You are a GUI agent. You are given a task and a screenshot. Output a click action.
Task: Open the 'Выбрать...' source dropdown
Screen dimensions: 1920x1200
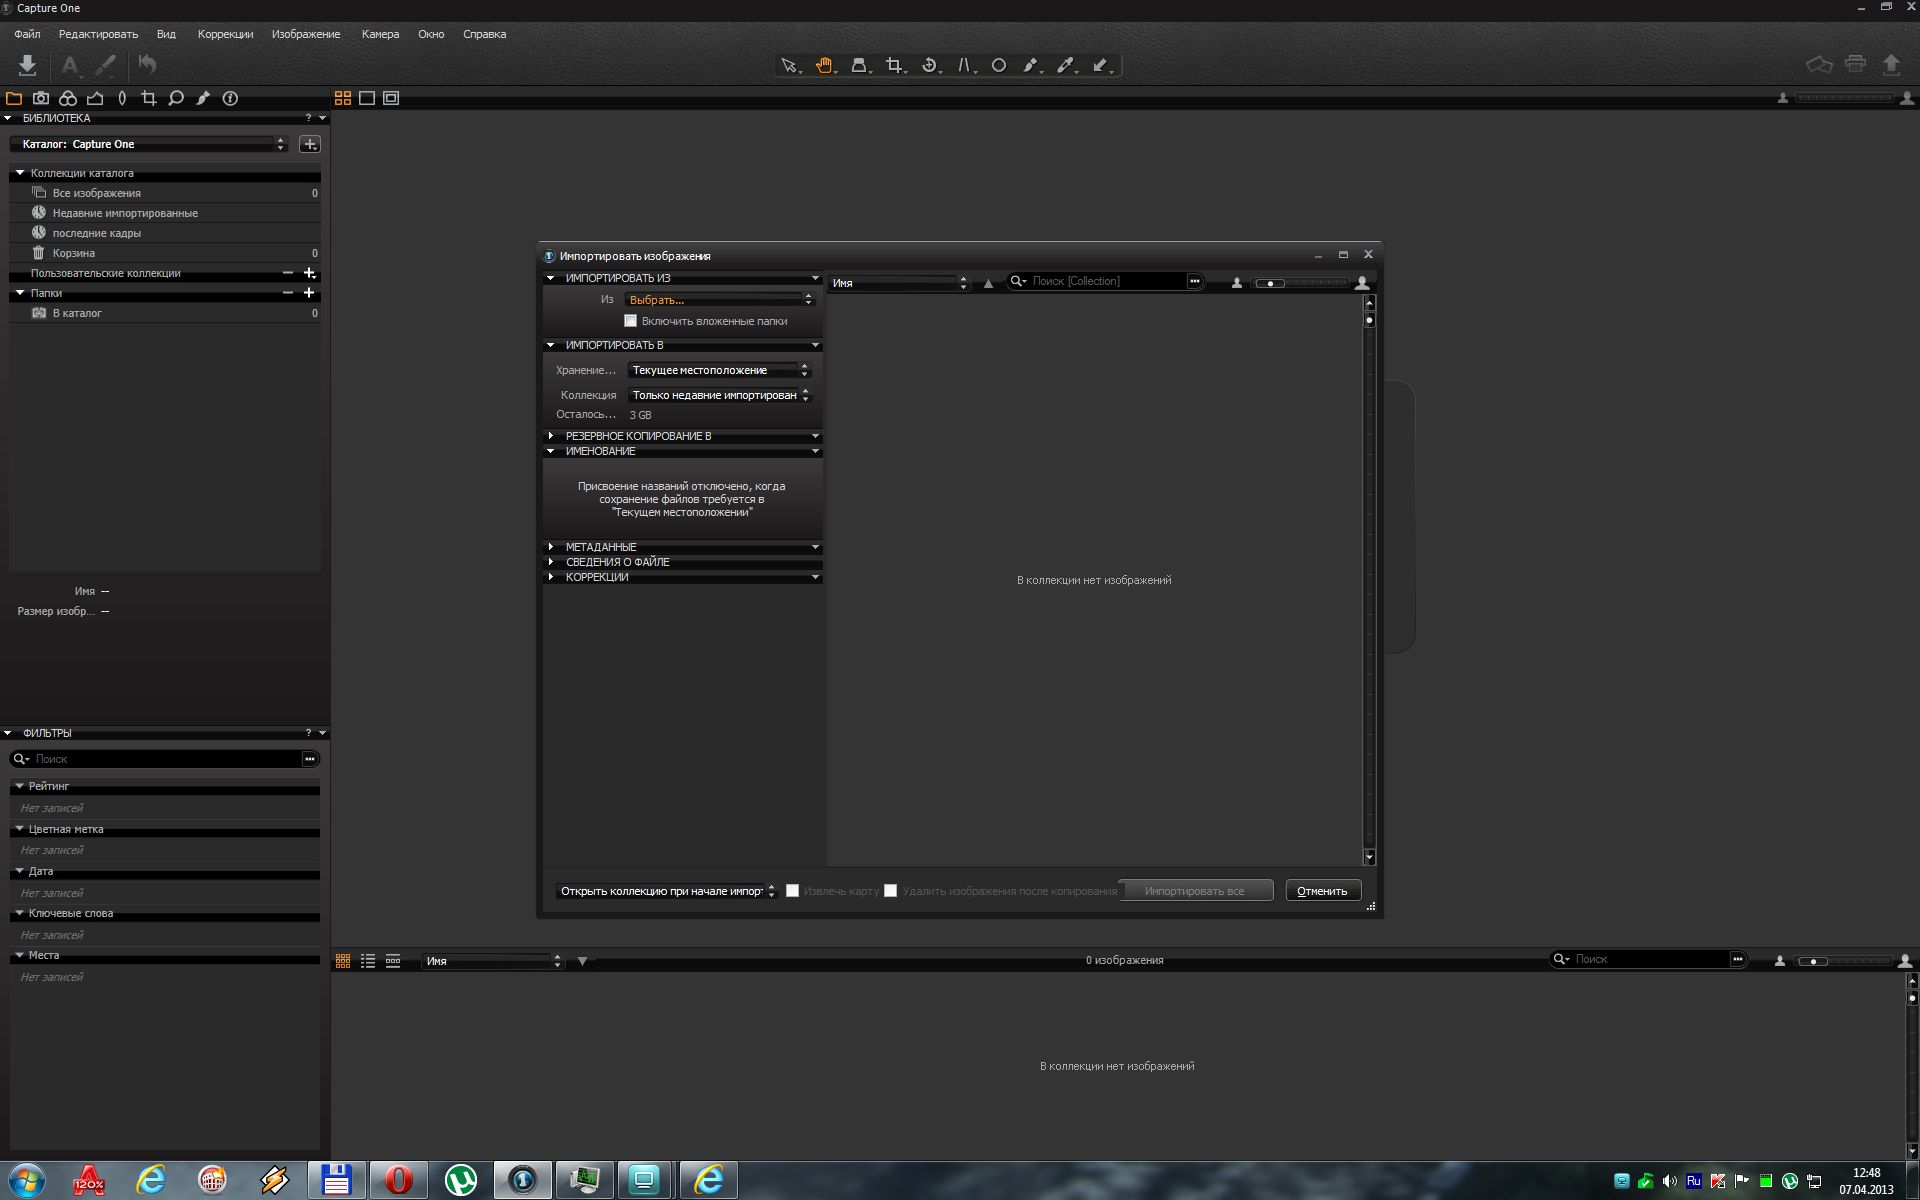718,300
